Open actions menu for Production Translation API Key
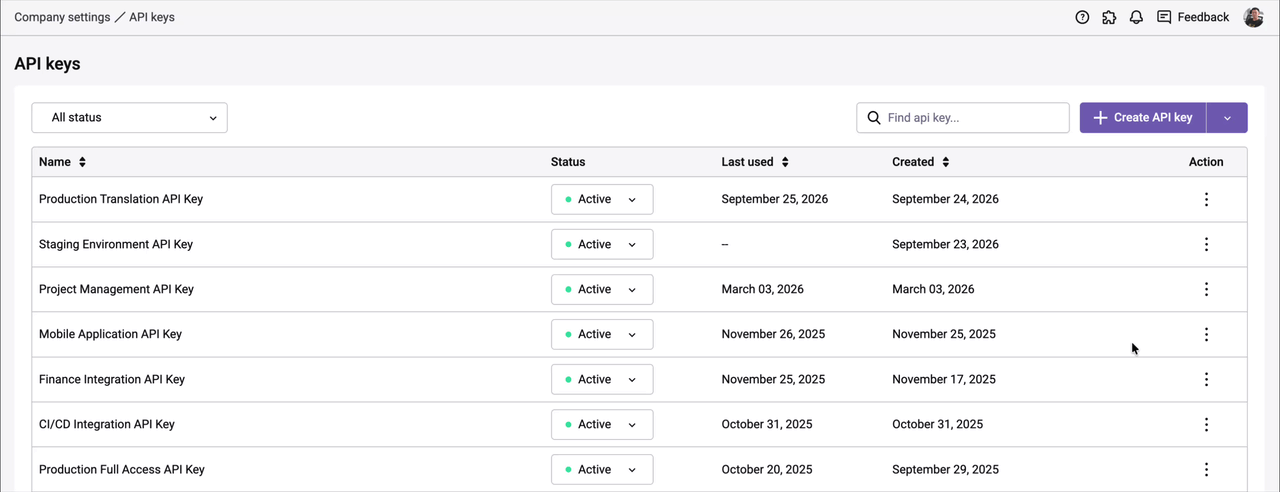 (1206, 199)
